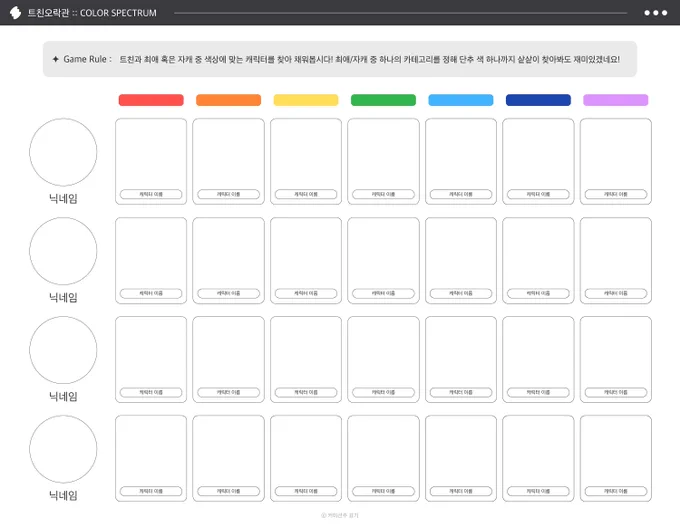Select the sky blue column image slot in fourth row
Screen dimensions: 680x527
[461, 458]
